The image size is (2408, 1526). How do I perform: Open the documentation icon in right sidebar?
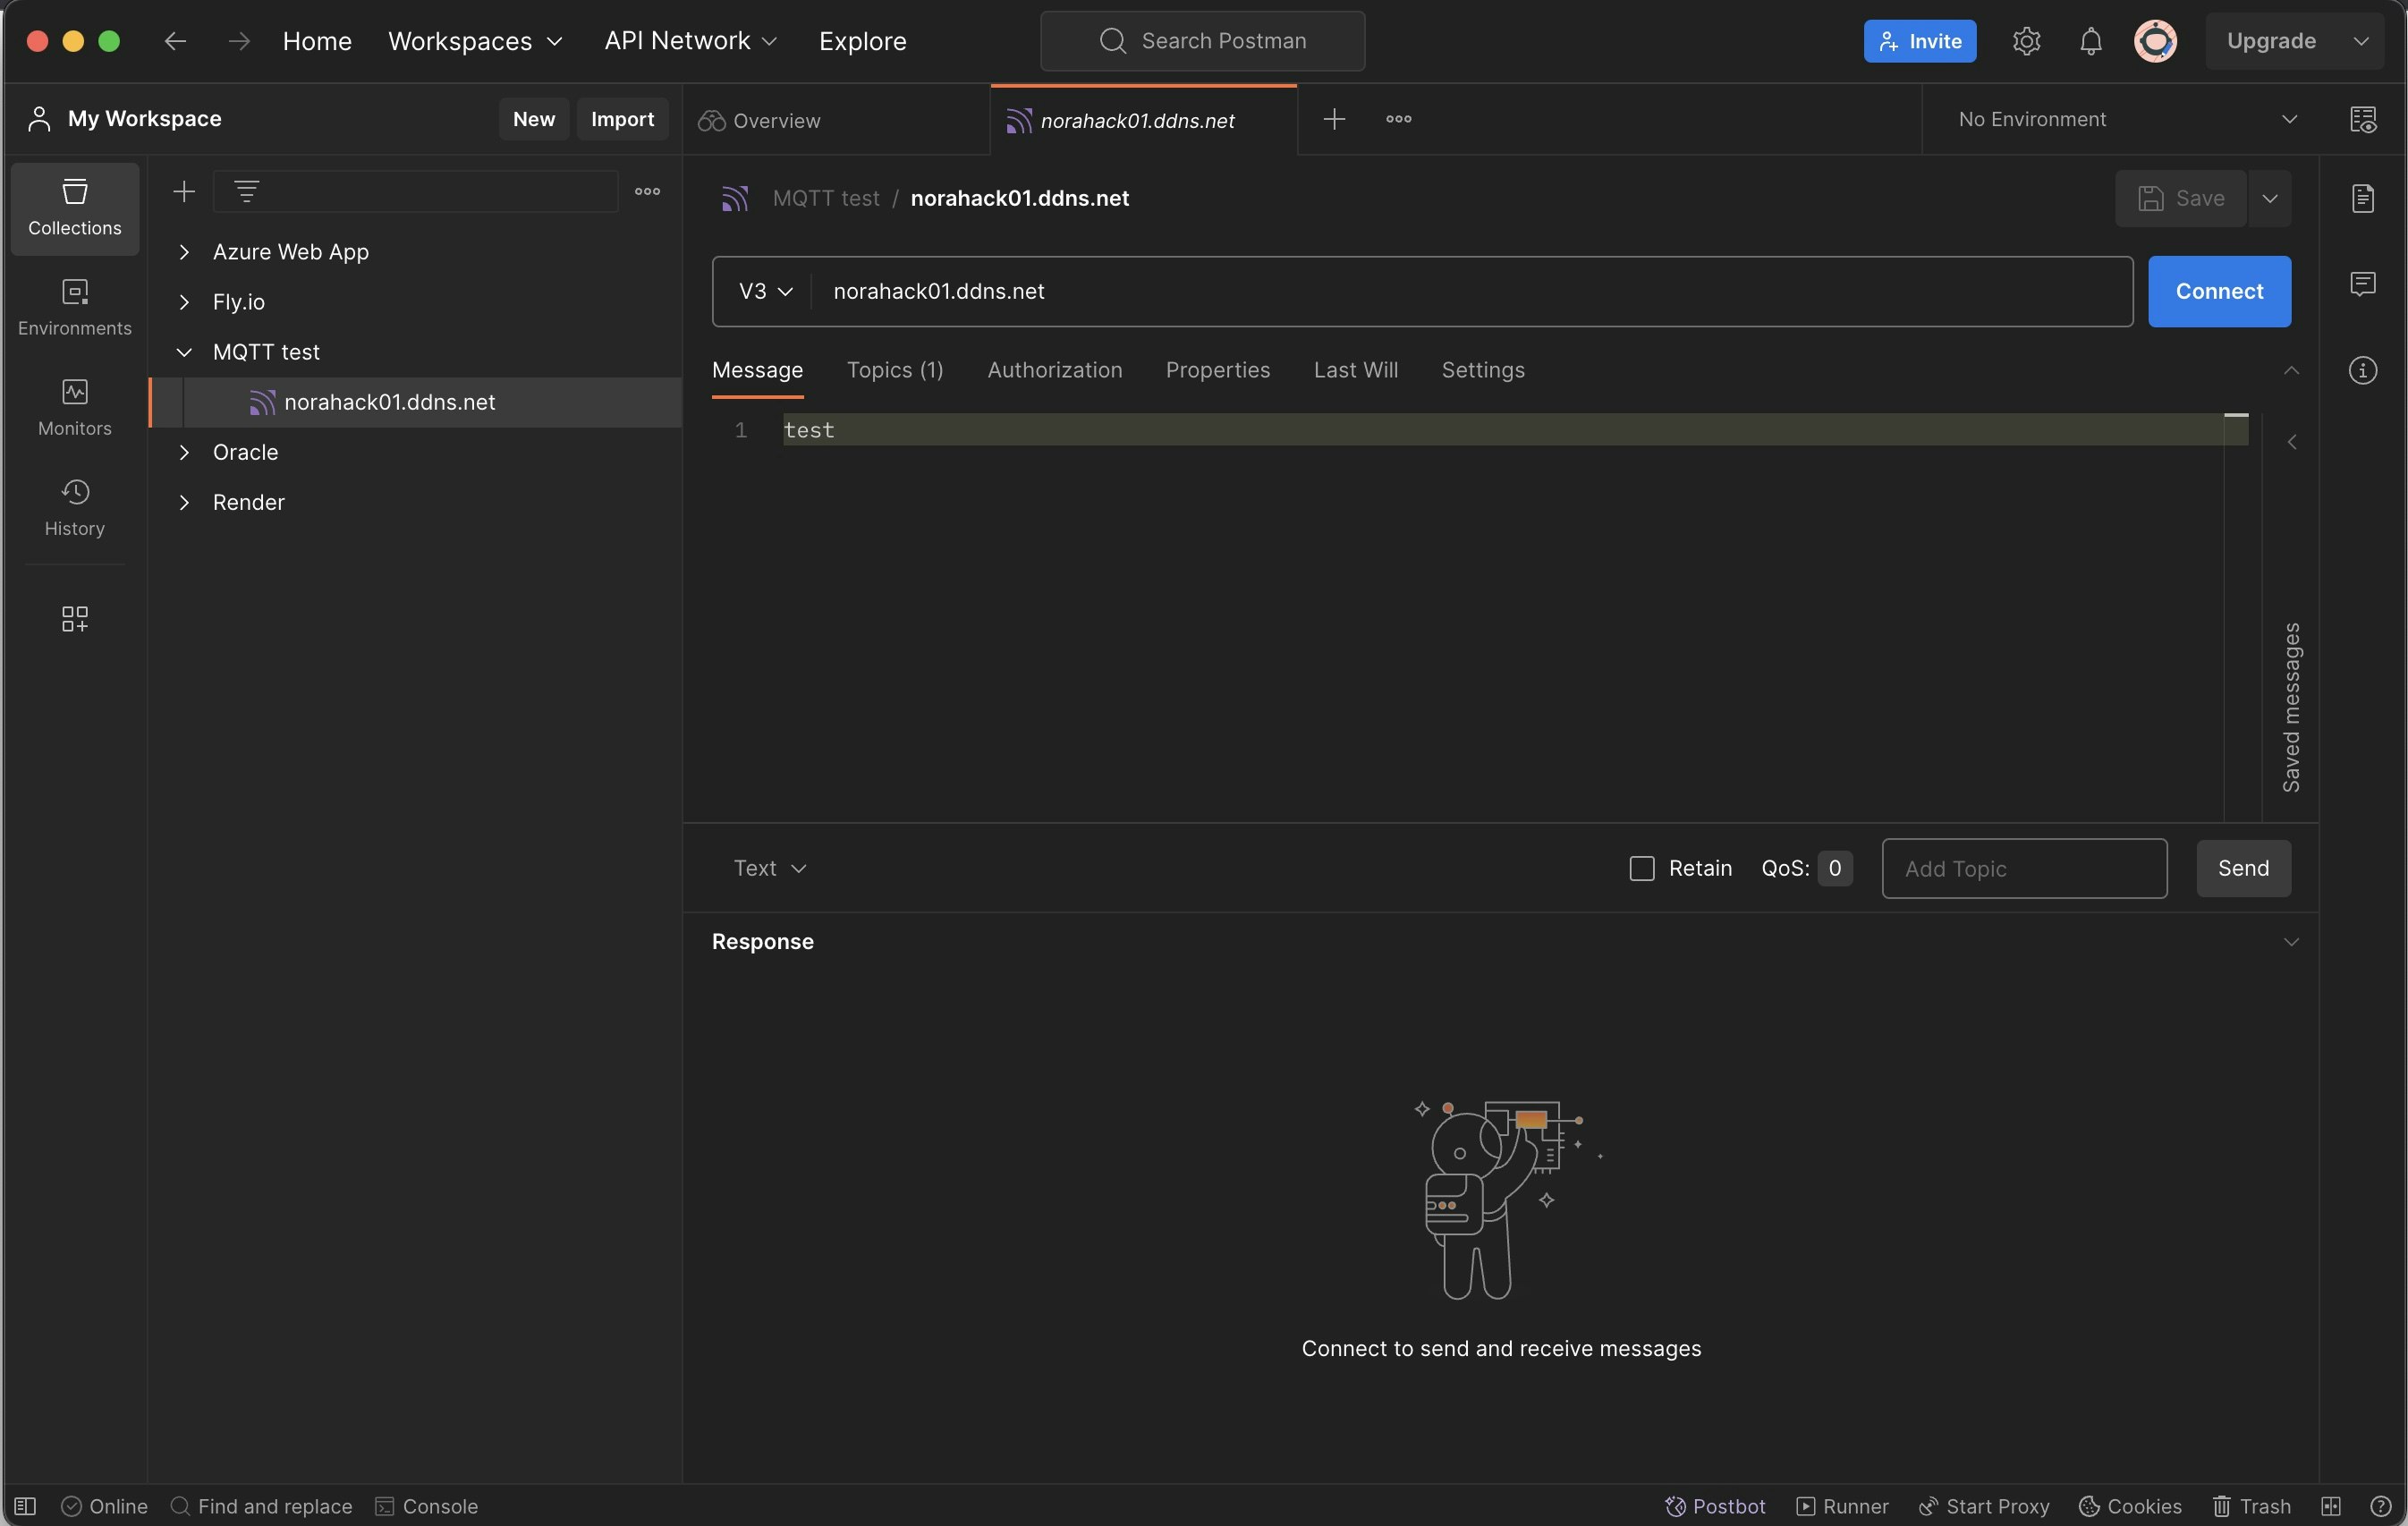[x=2362, y=198]
